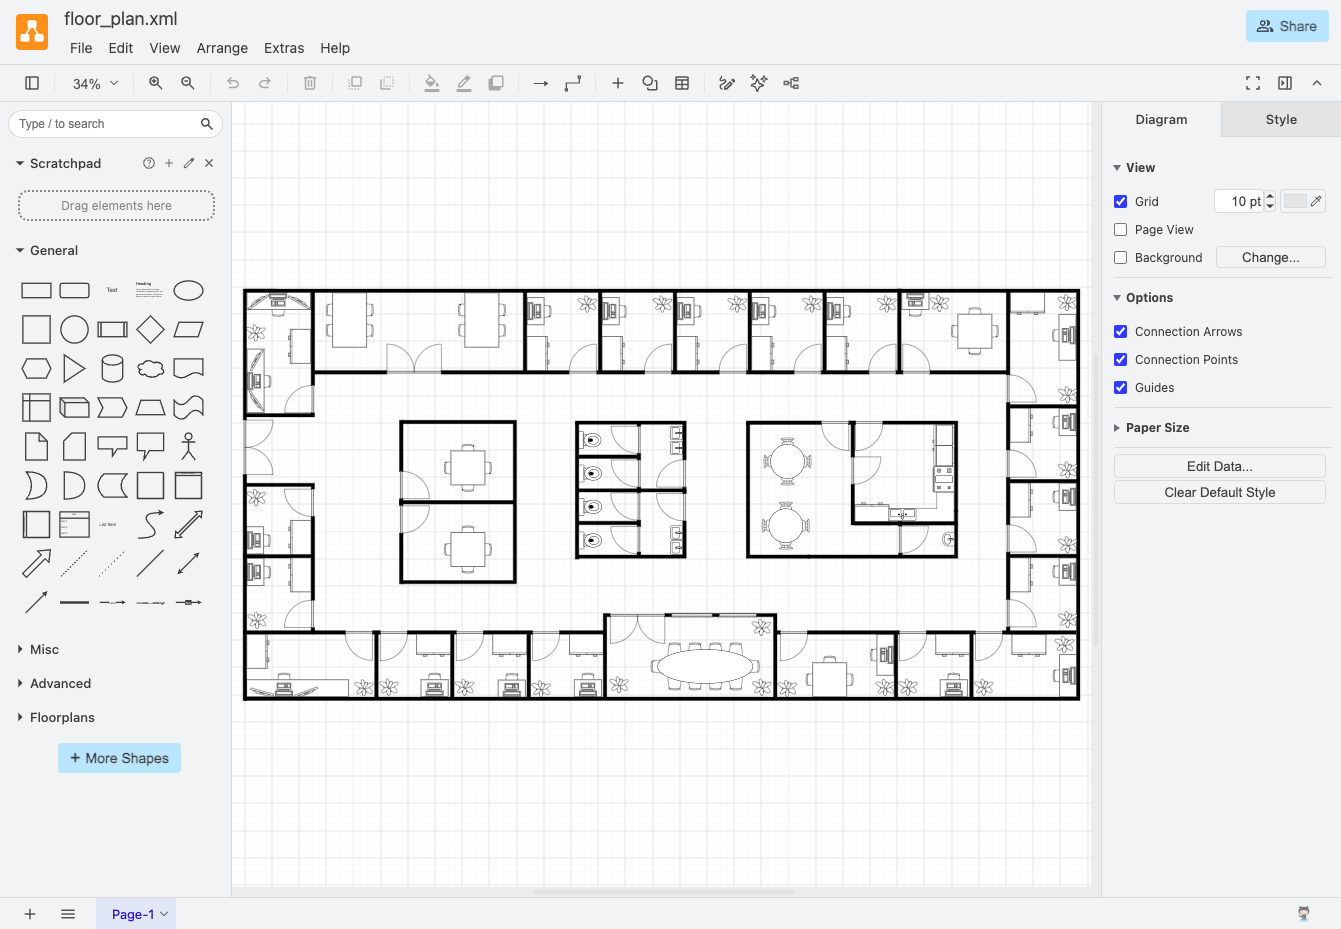1341x929 pixels.
Task: Select the actor stick figure shape
Action: click(188, 446)
